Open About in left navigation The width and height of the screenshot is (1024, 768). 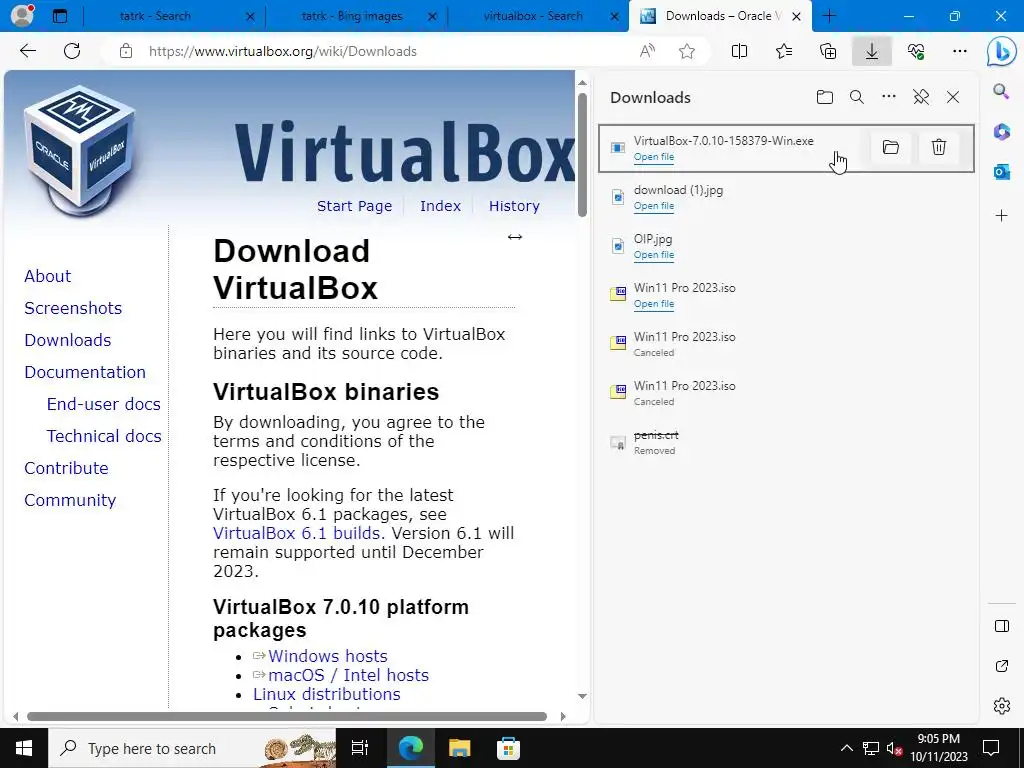(x=48, y=276)
